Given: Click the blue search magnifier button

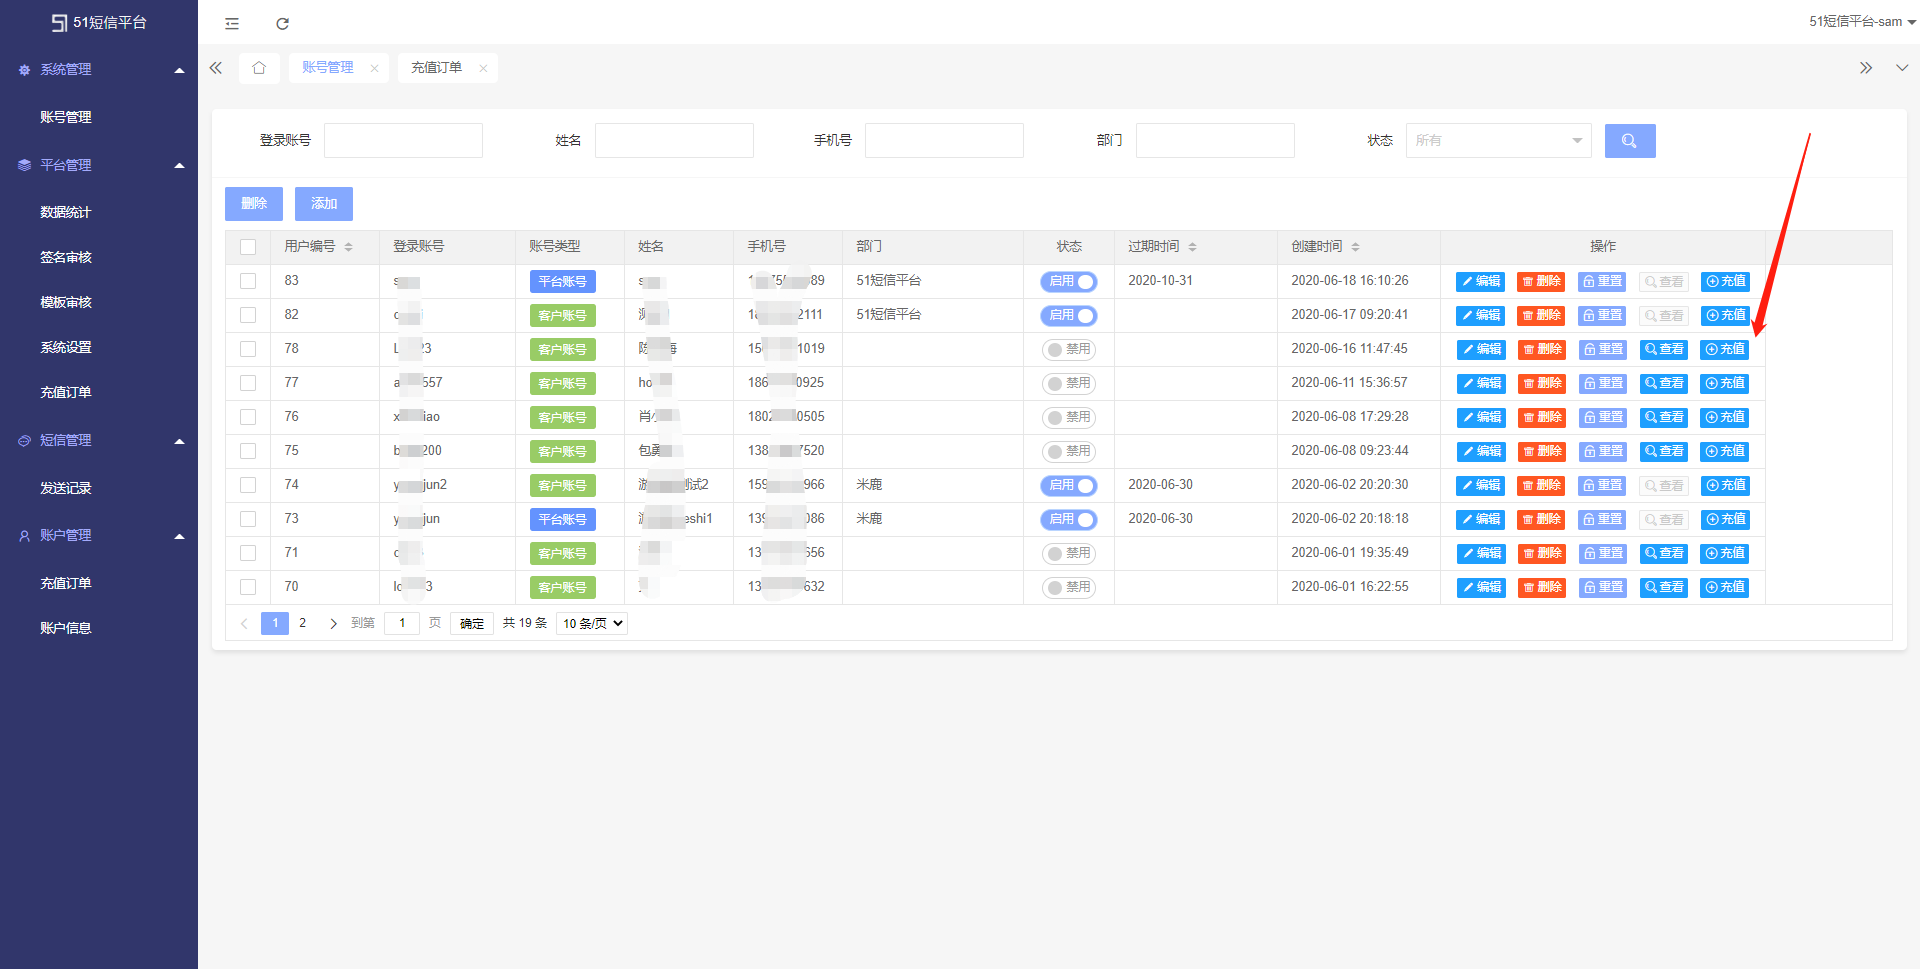Looking at the screenshot, I should point(1630,141).
